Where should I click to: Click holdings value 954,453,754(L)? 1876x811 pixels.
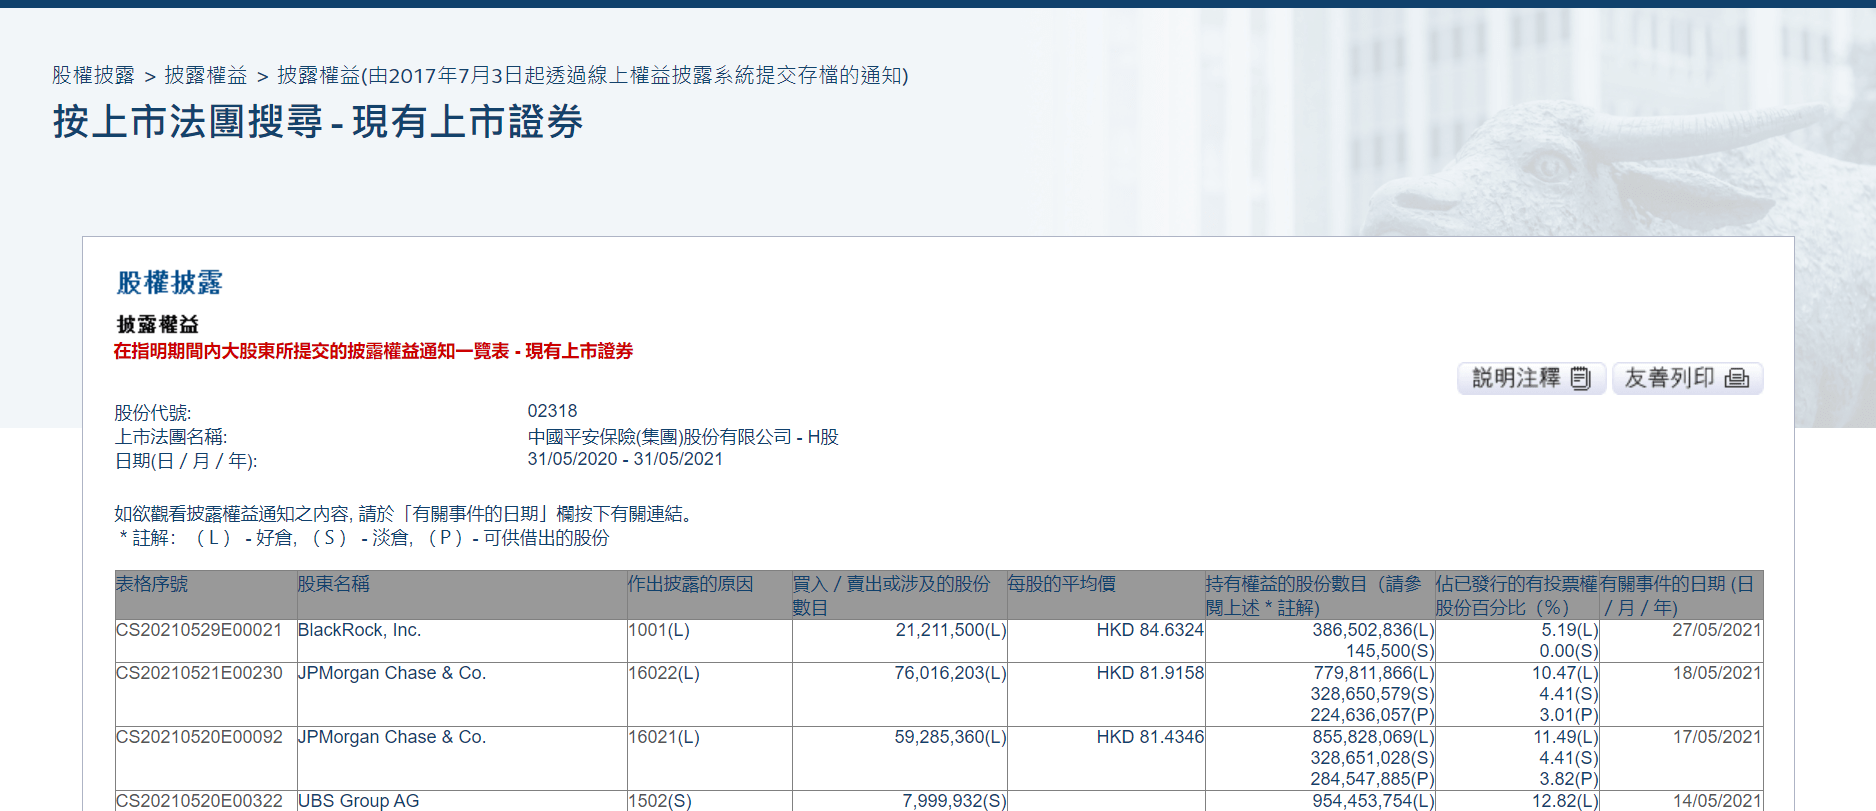point(1373,801)
